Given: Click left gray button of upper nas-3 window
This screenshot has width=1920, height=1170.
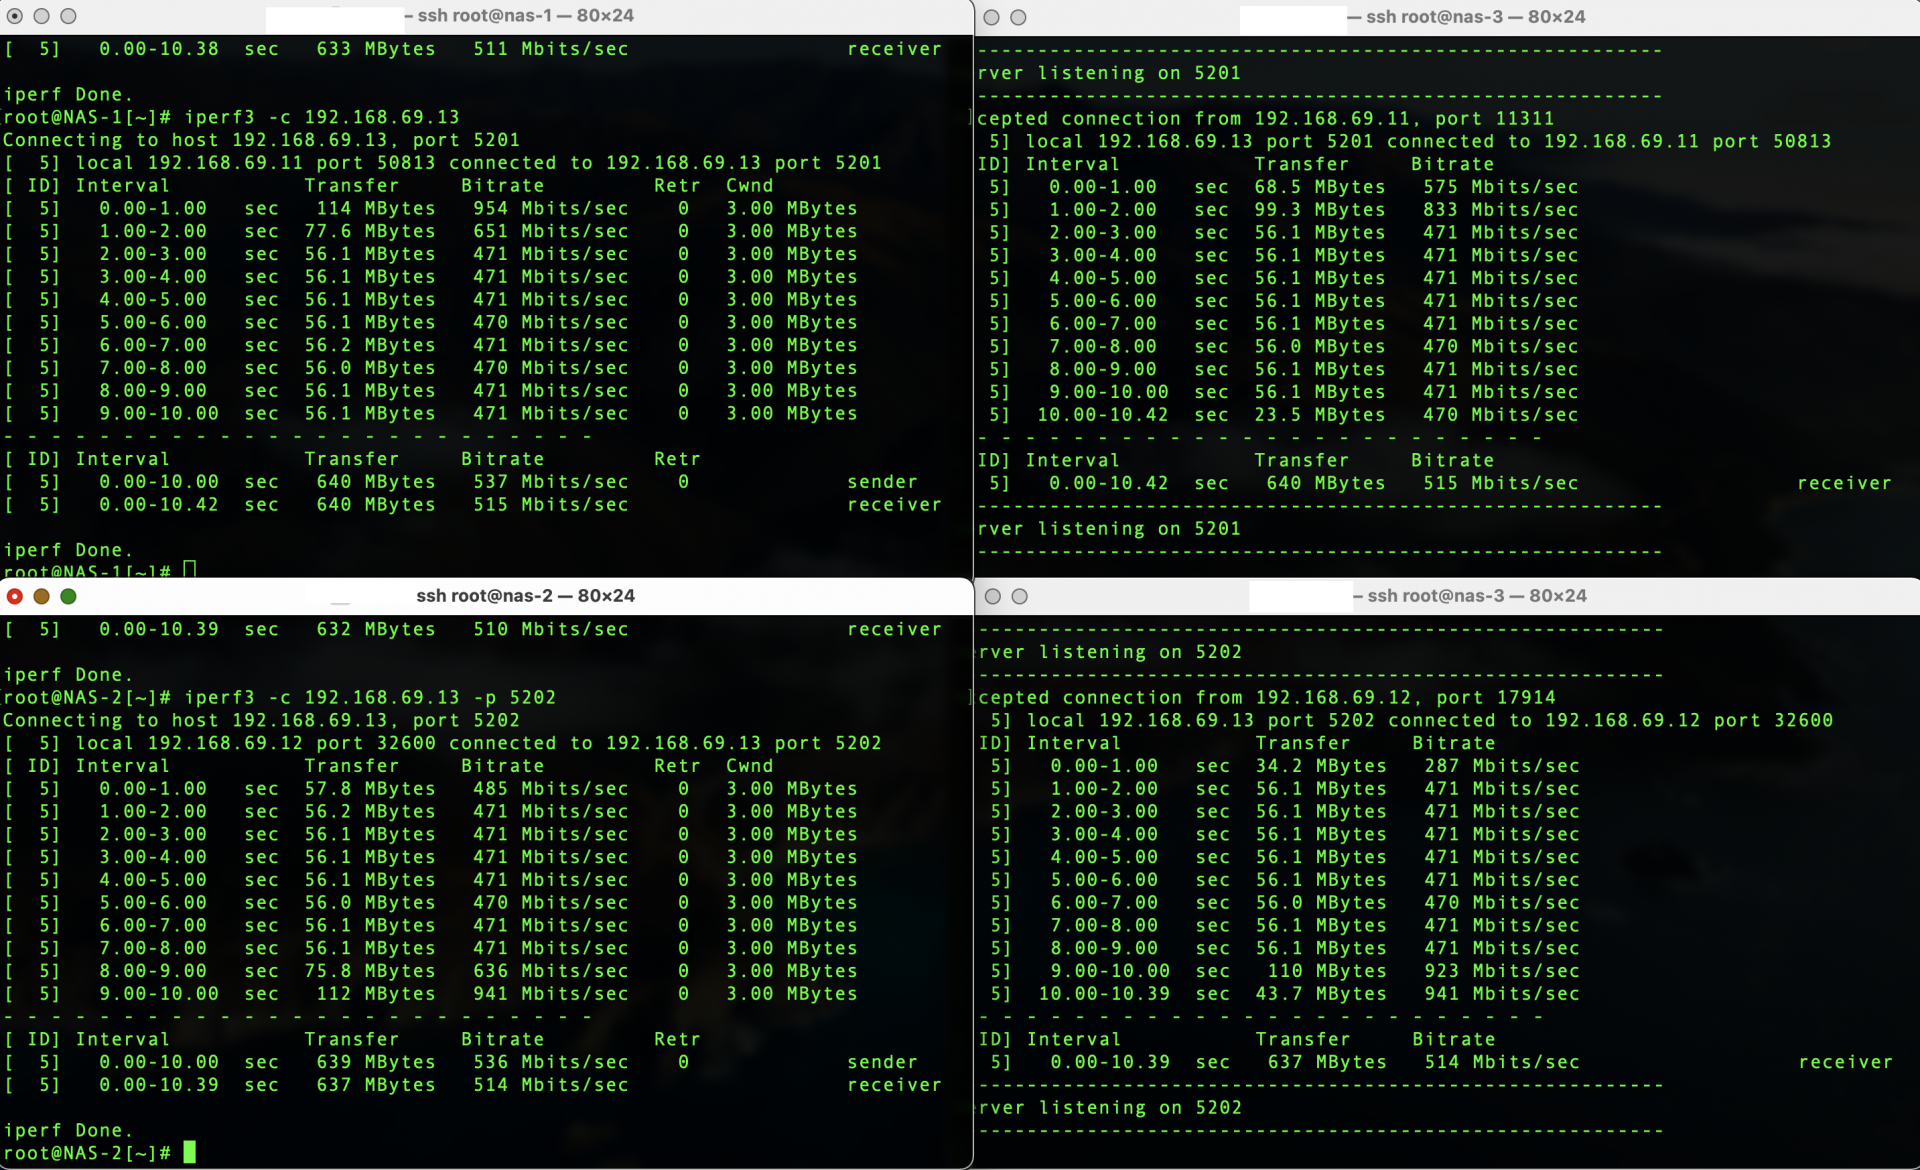Looking at the screenshot, I should (x=991, y=17).
